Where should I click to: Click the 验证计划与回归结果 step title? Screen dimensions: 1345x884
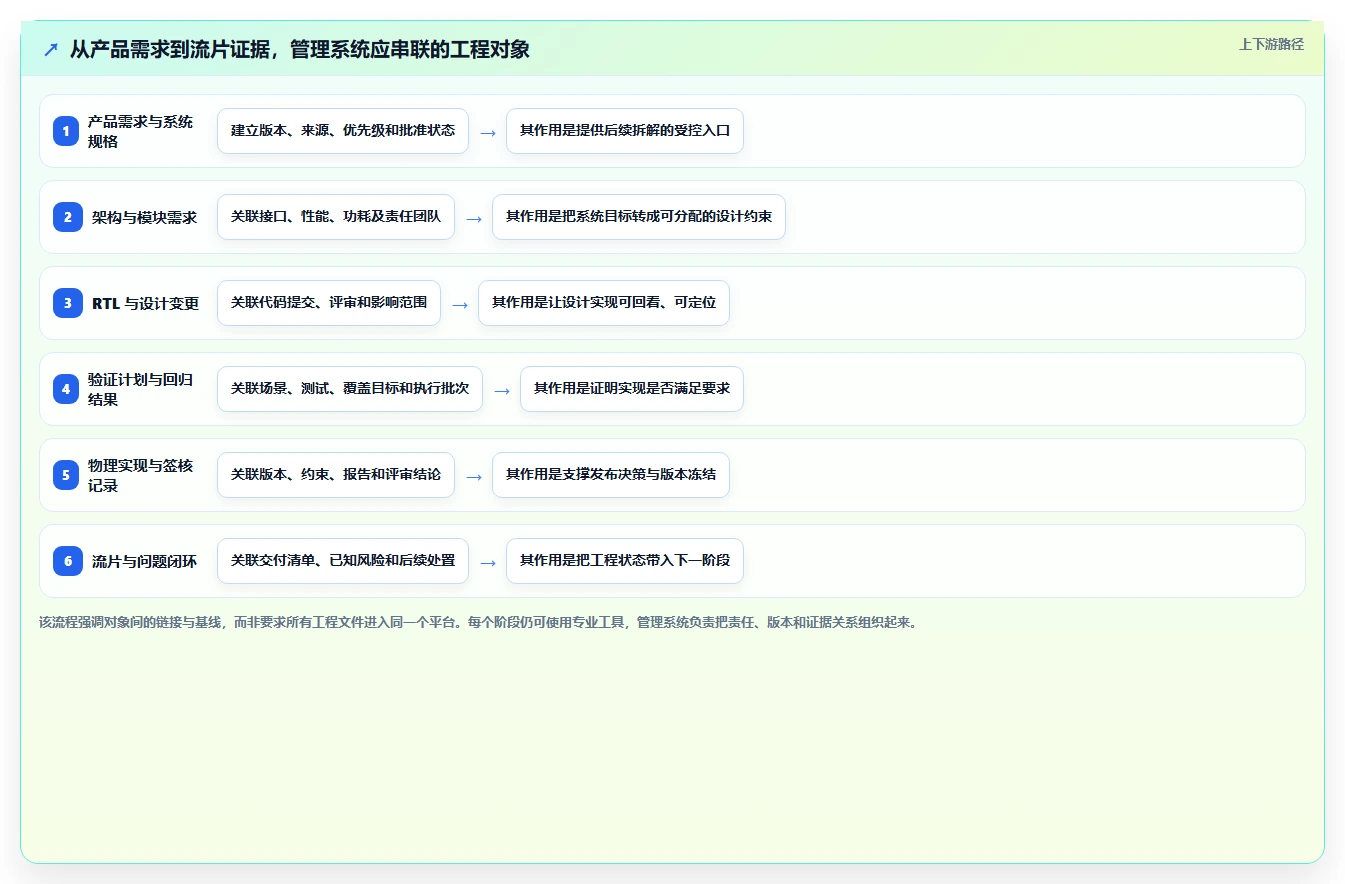coord(141,389)
